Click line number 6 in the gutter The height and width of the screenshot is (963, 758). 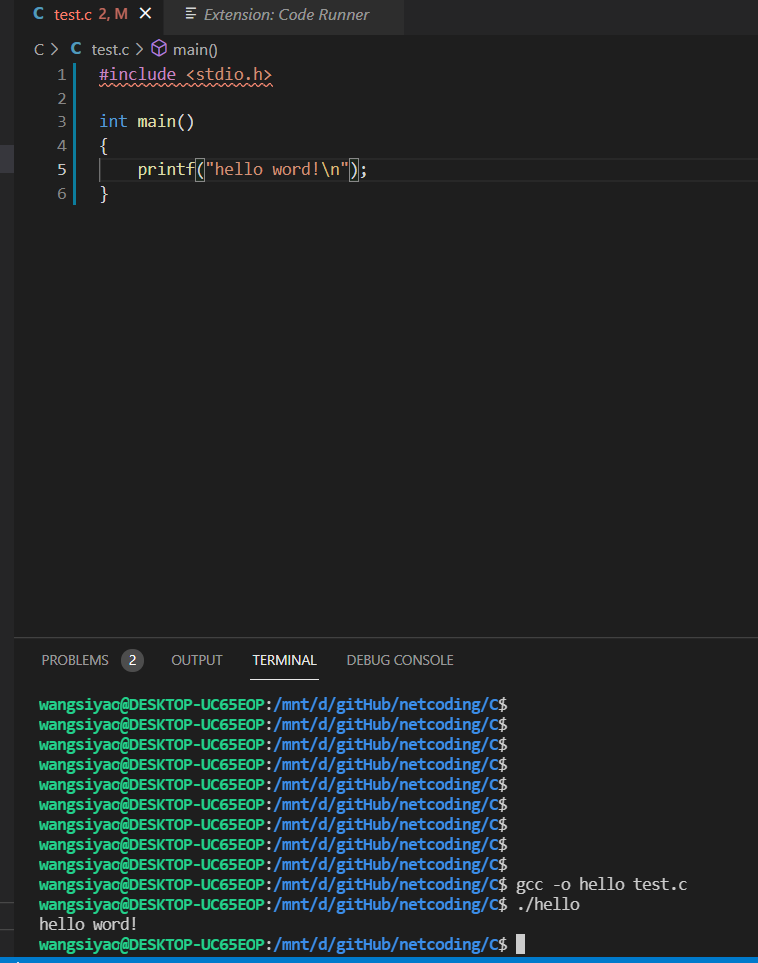(61, 193)
